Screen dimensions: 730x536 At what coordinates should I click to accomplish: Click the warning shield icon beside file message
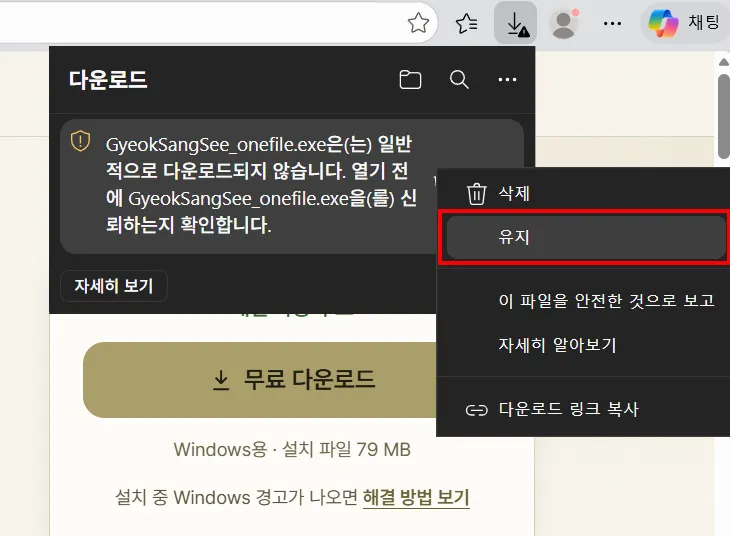(81, 141)
